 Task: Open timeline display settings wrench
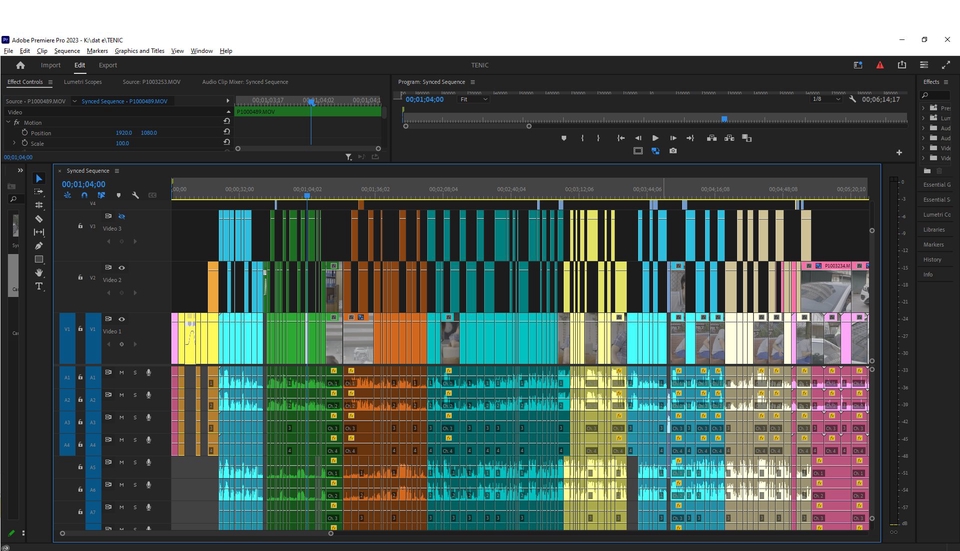tap(135, 195)
